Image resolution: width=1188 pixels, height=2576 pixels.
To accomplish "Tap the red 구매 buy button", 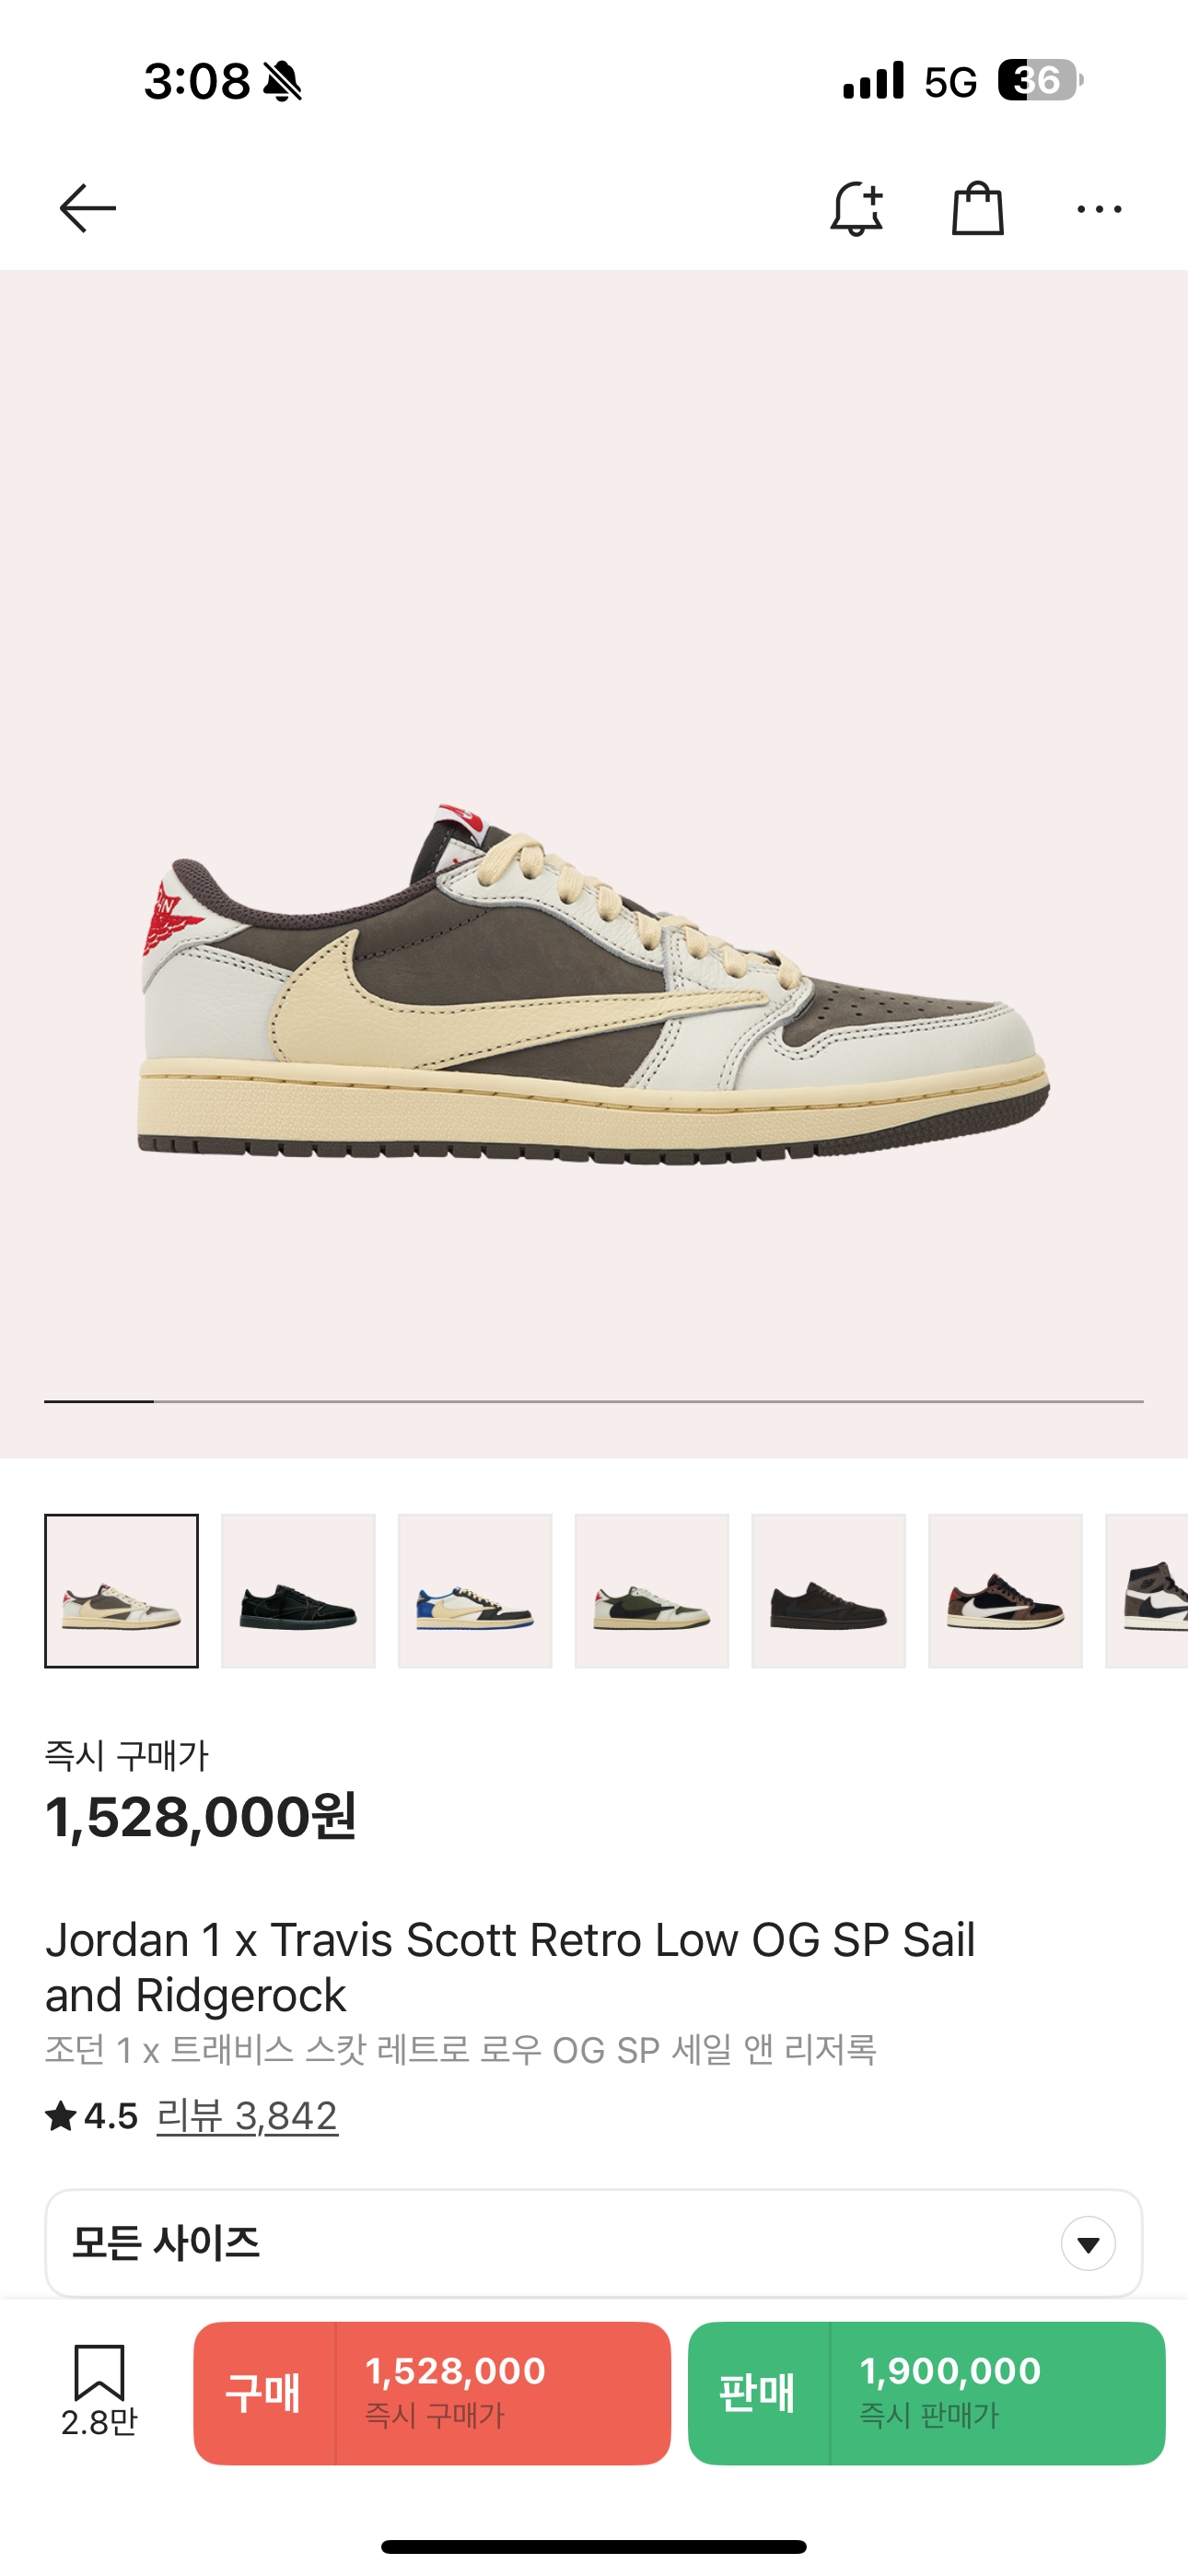I will (x=432, y=2393).
